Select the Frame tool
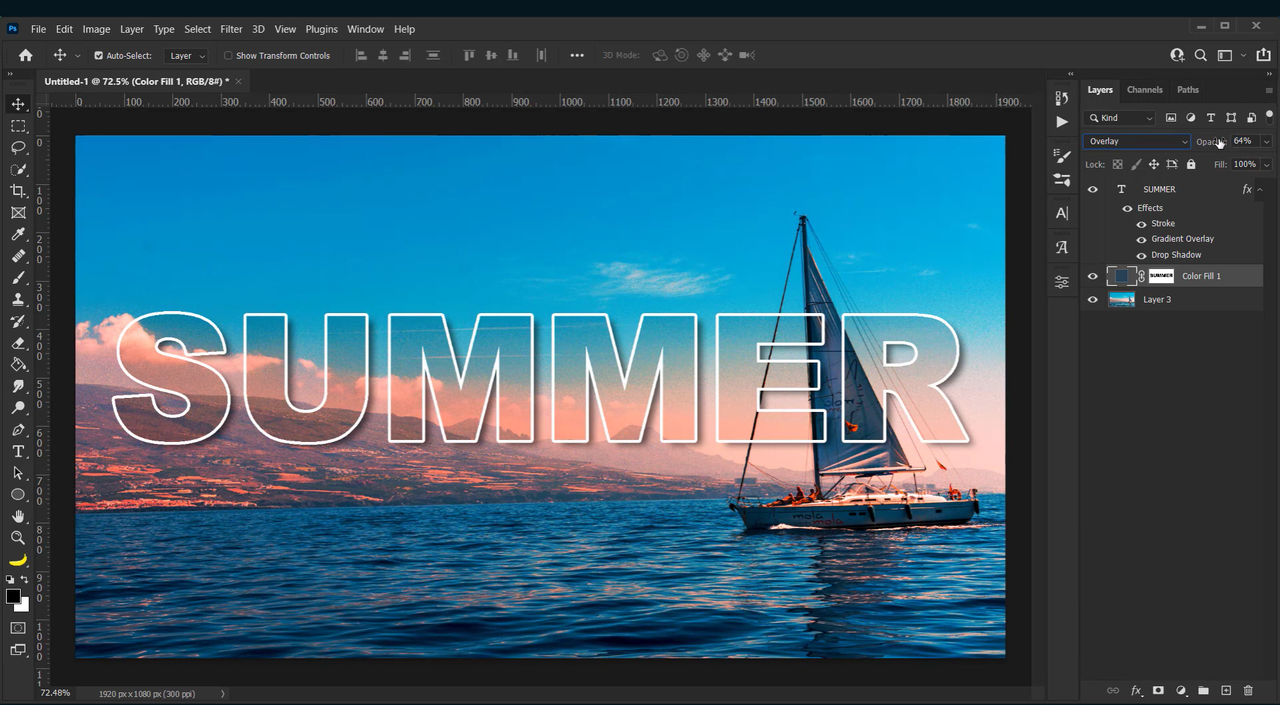 (18, 213)
